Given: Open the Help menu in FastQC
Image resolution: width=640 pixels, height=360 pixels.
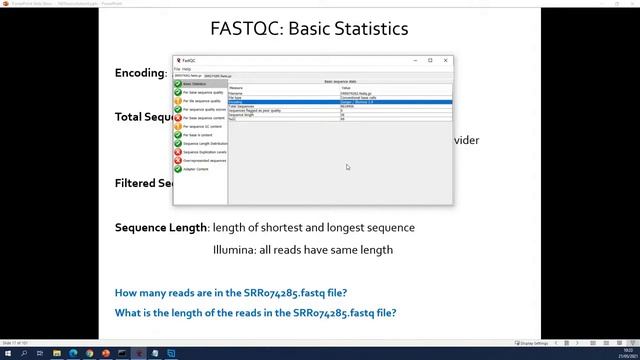Looking at the screenshot, I should click(187, 69).
